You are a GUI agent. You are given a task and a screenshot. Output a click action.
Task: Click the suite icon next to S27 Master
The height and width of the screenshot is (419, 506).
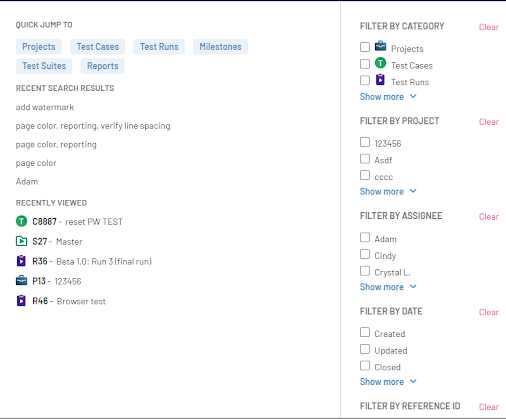pos(21,241)
